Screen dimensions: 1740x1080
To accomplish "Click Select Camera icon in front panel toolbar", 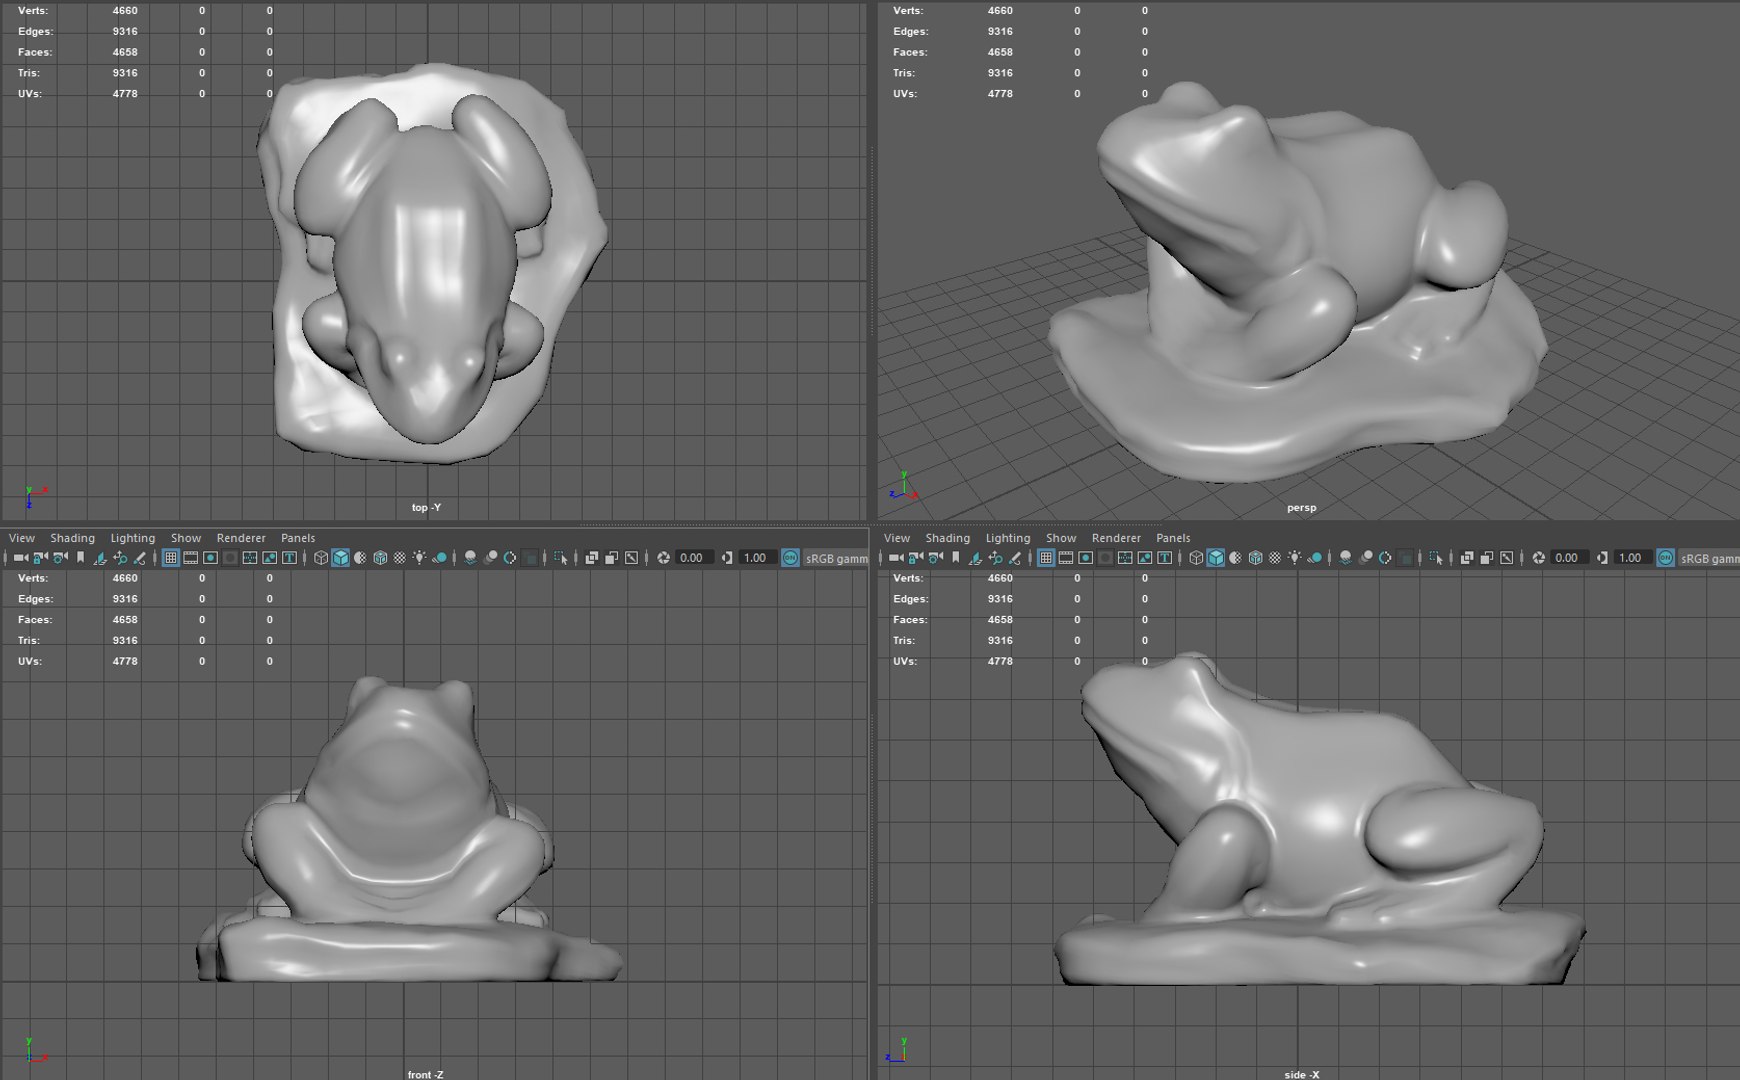I will click(x=20, y=558).
